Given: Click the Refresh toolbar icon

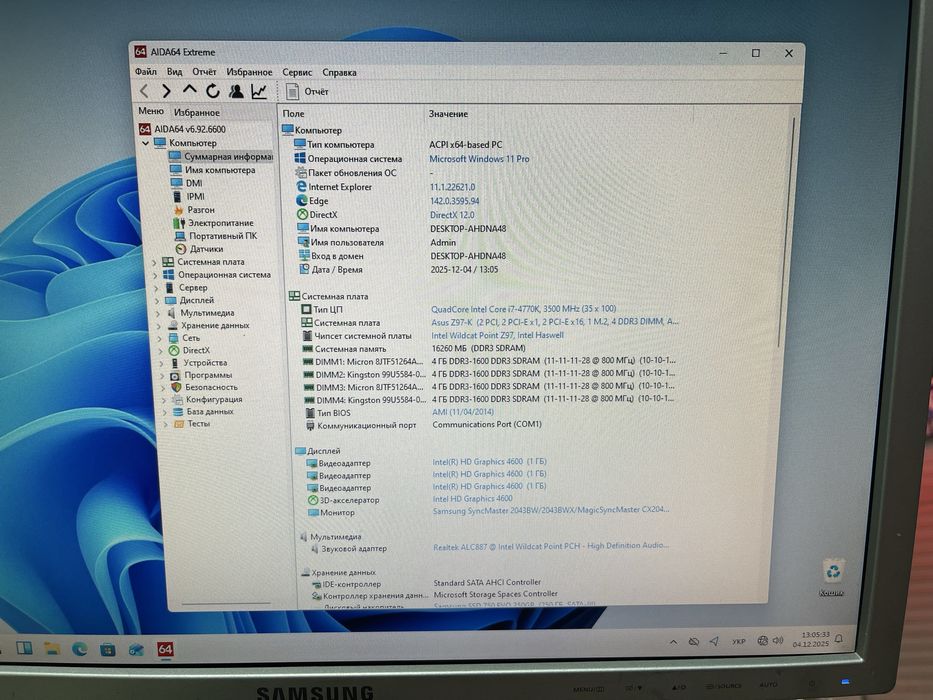Looking at the screenshot, I should tap(212, 91).
